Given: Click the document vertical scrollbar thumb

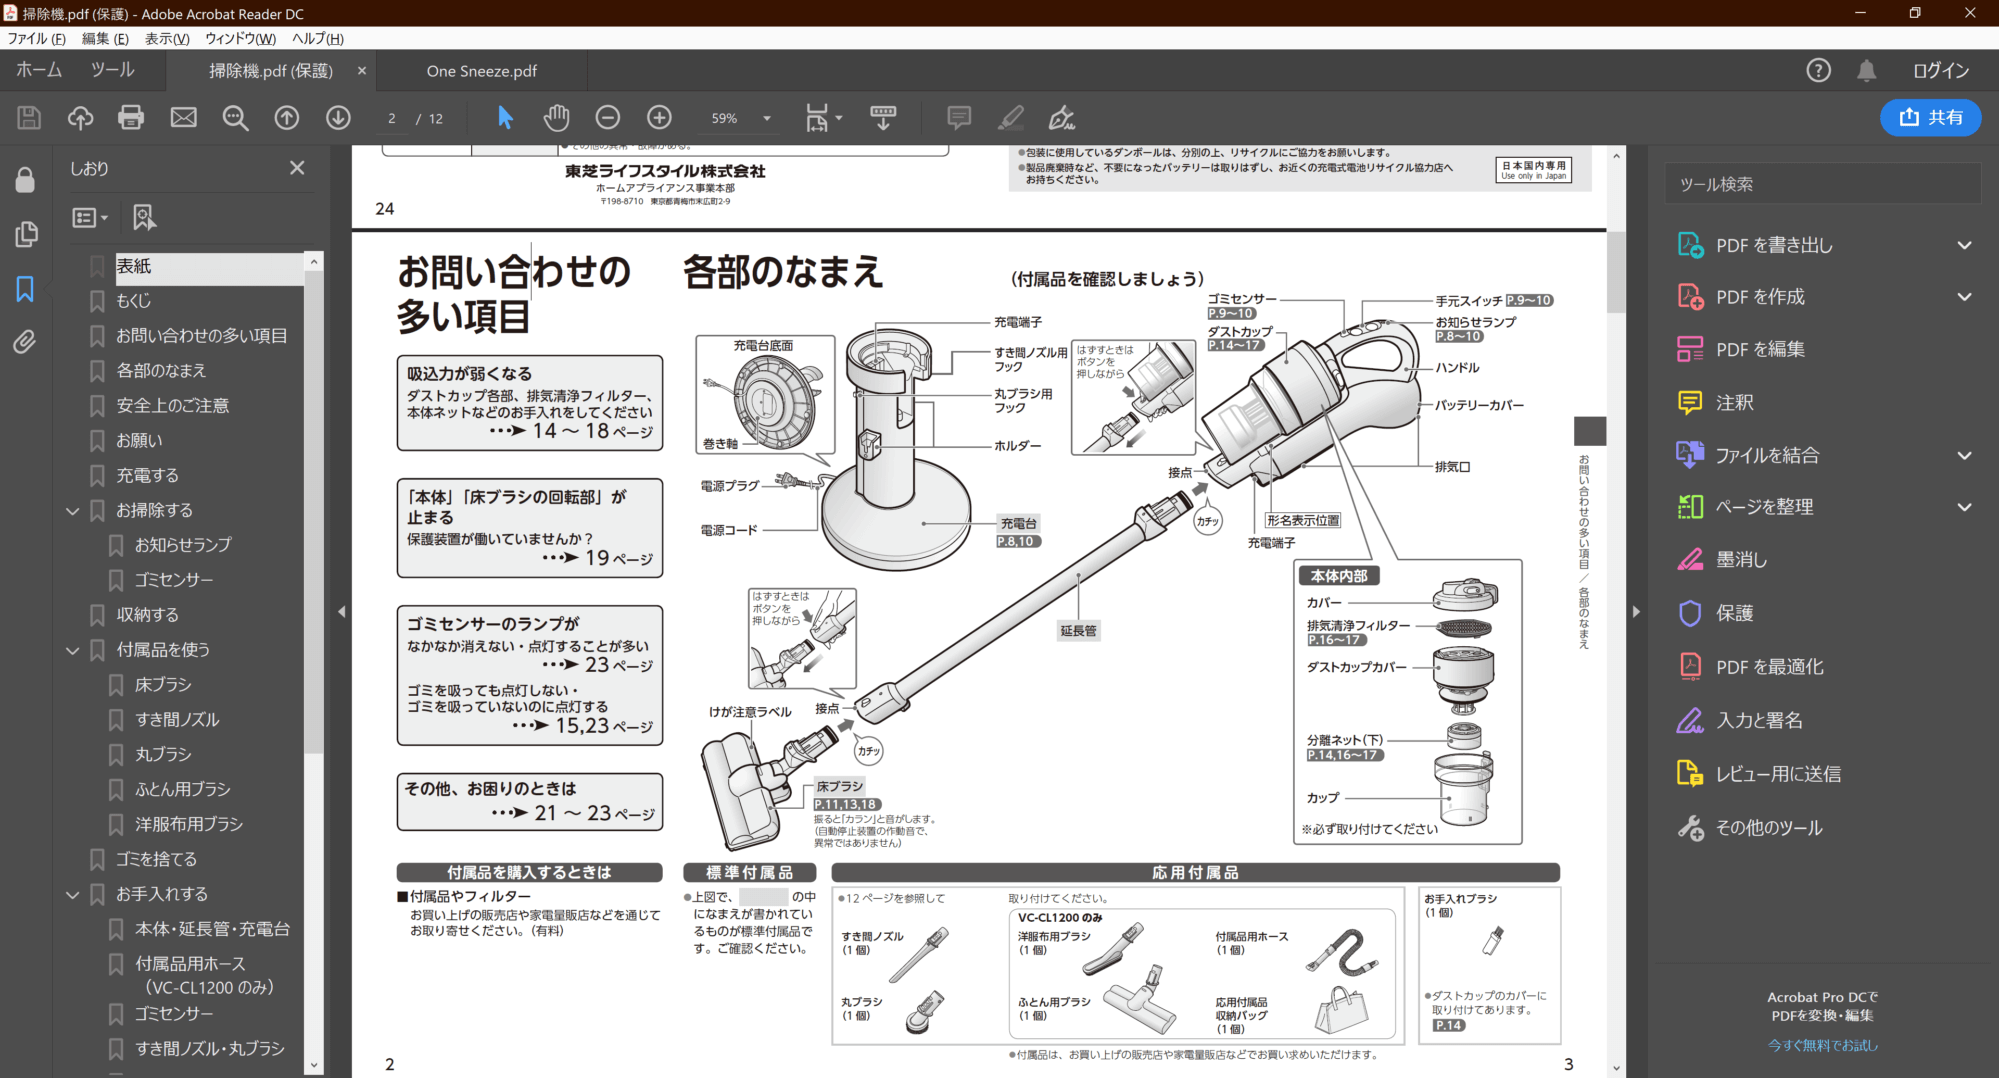Looking at the screenshot, I should click(1616, 272).
